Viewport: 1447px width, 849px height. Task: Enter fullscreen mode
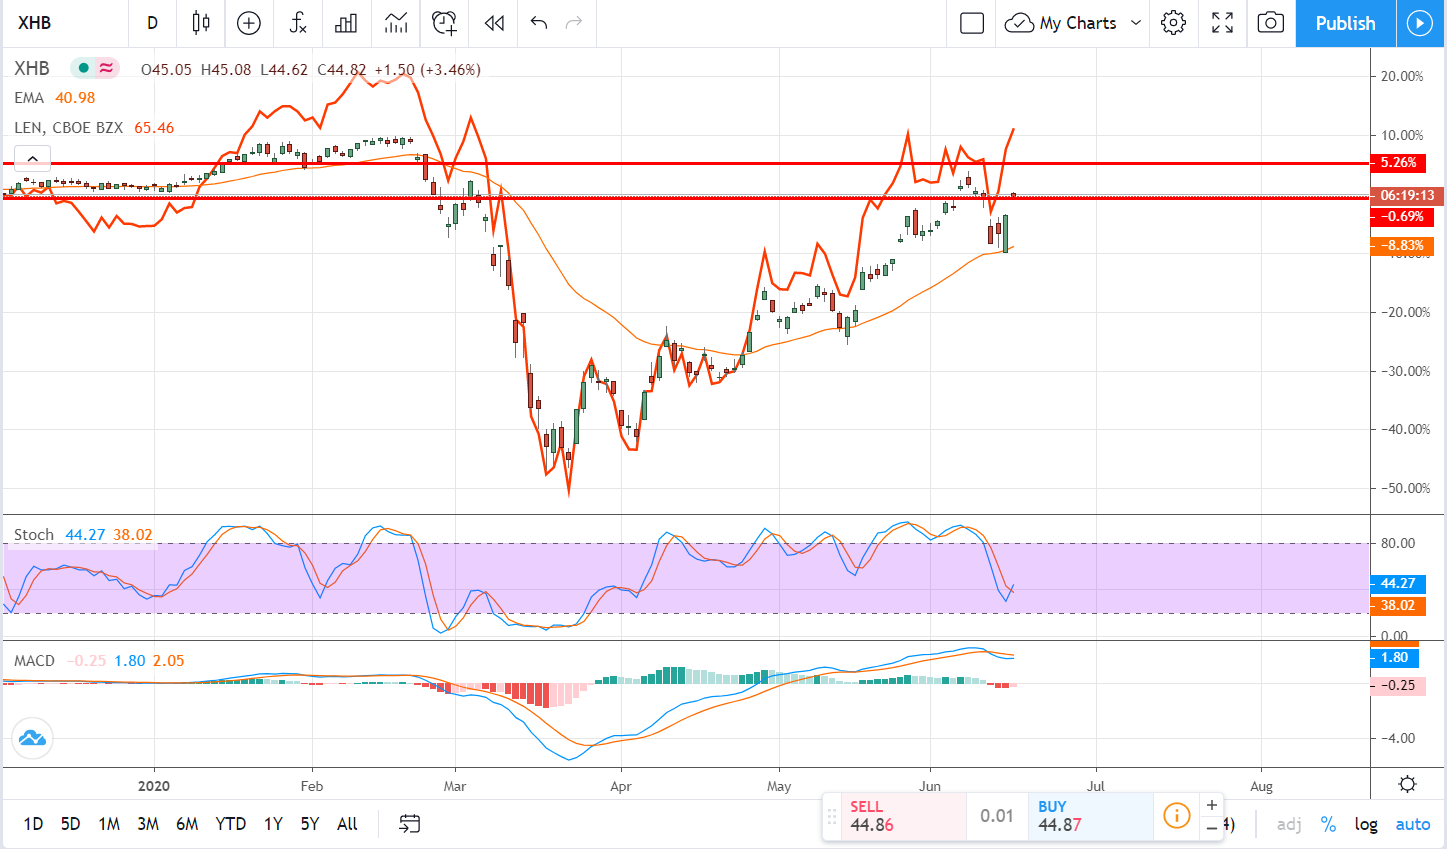pos(1222,23)
